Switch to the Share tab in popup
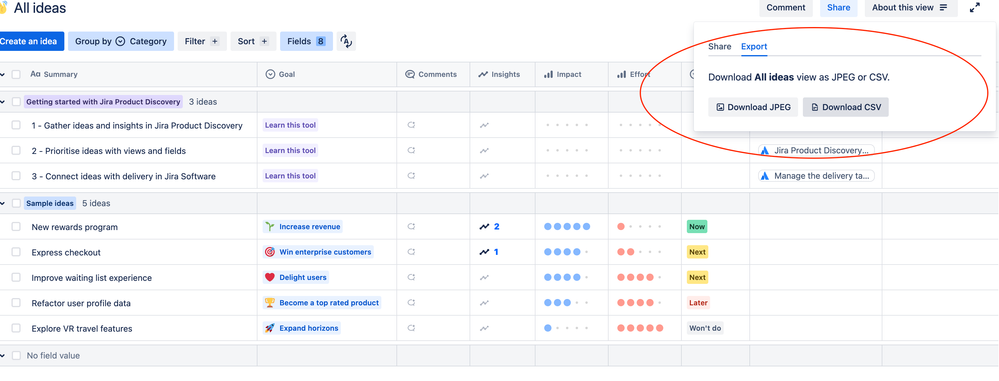 (719, 47)
